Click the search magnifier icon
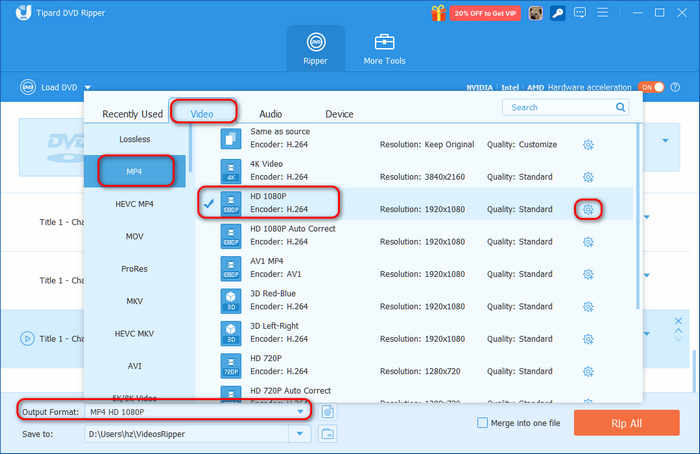 coord(621,107)
